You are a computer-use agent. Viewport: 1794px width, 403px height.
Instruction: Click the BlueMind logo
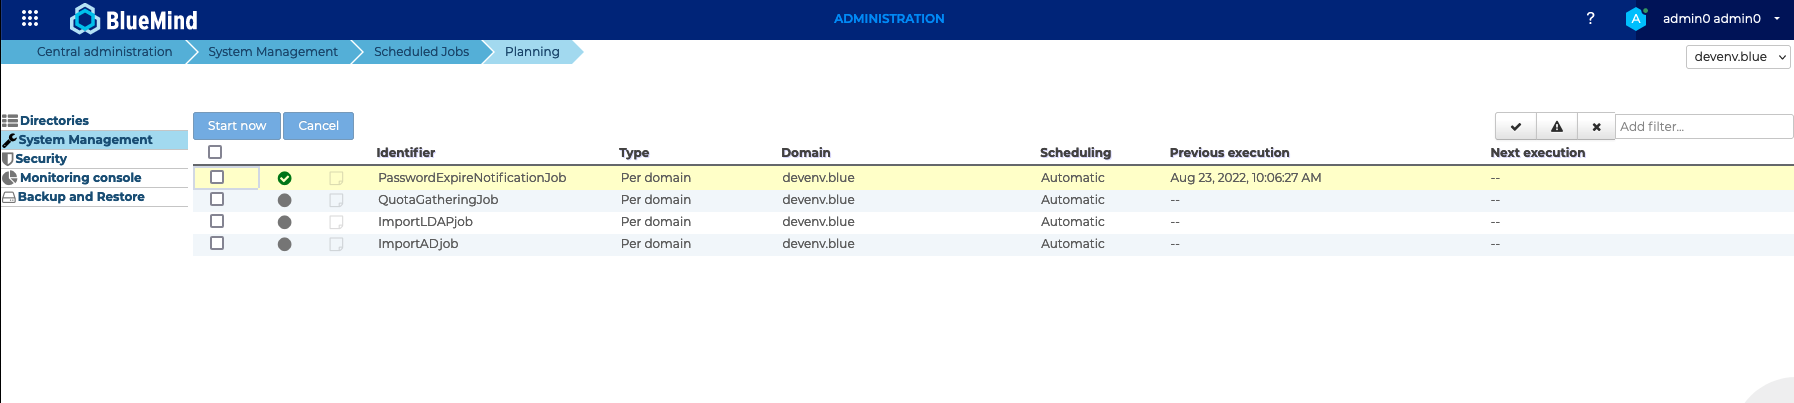(134, 19)
